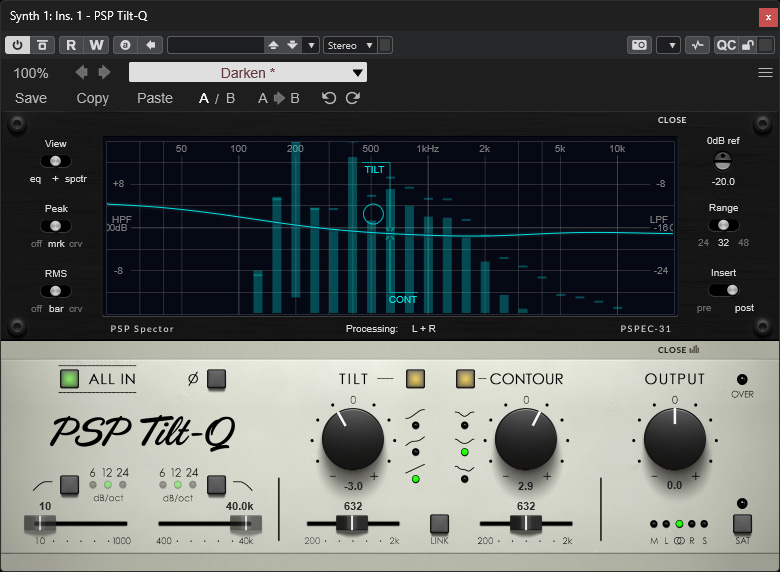780x572 pixels.
Task: Click Save in preset bar
Action: click(31, 98)
